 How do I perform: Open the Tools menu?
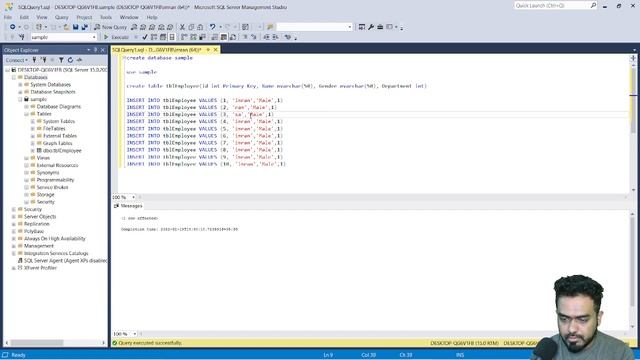(x=106, y=17)
